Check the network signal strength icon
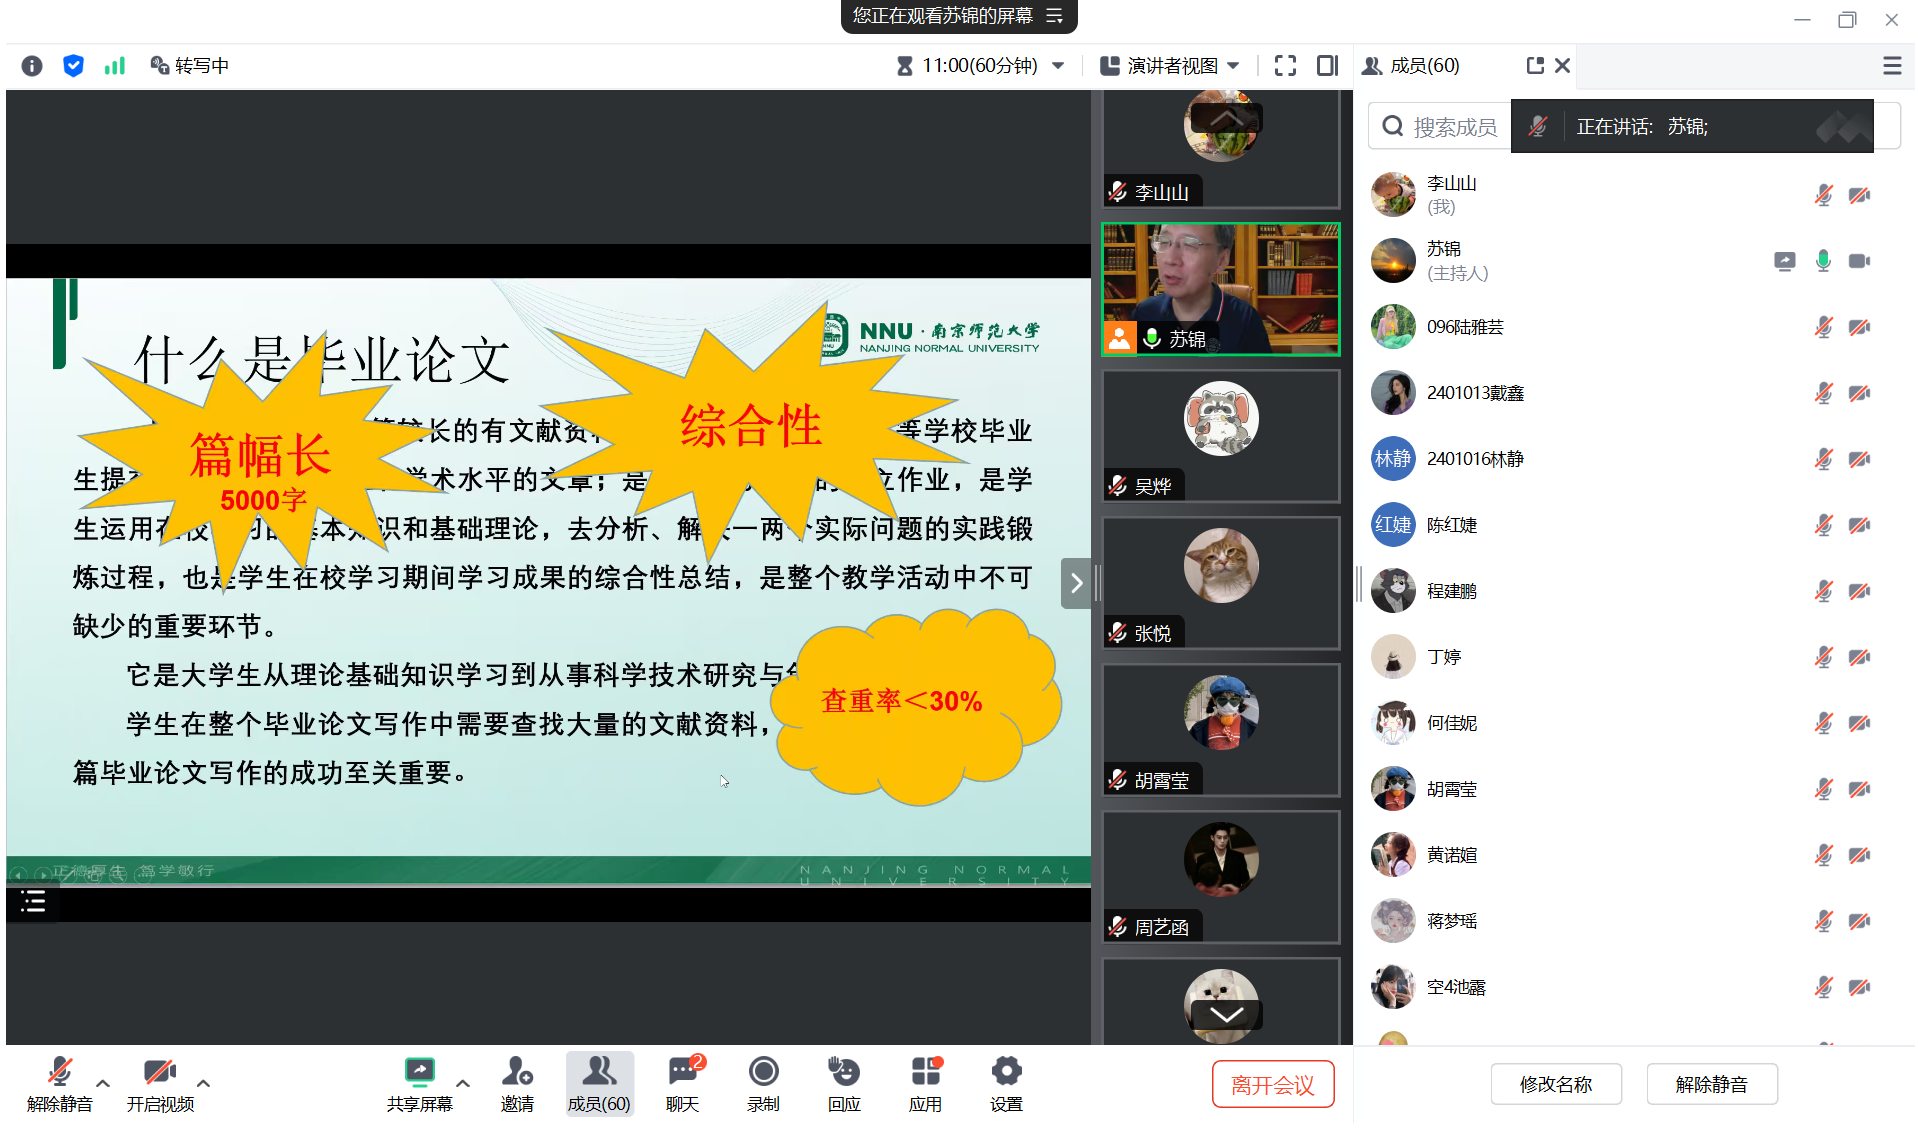This screenshot has height=1128, width=1918. point(115,66)
